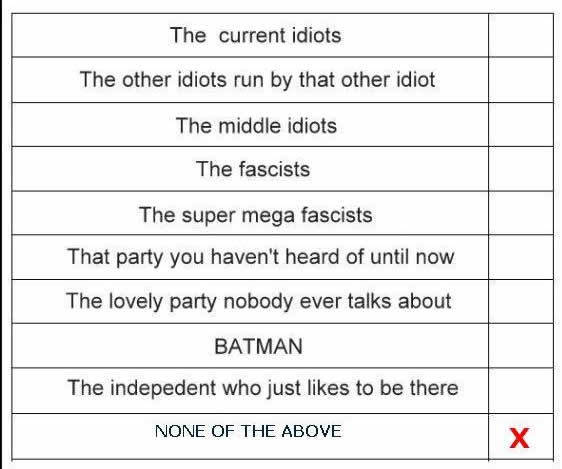Viewport: 562px width, 469px height.
Task: Mark the box next to BATMAN
Action: pos(521,346)
